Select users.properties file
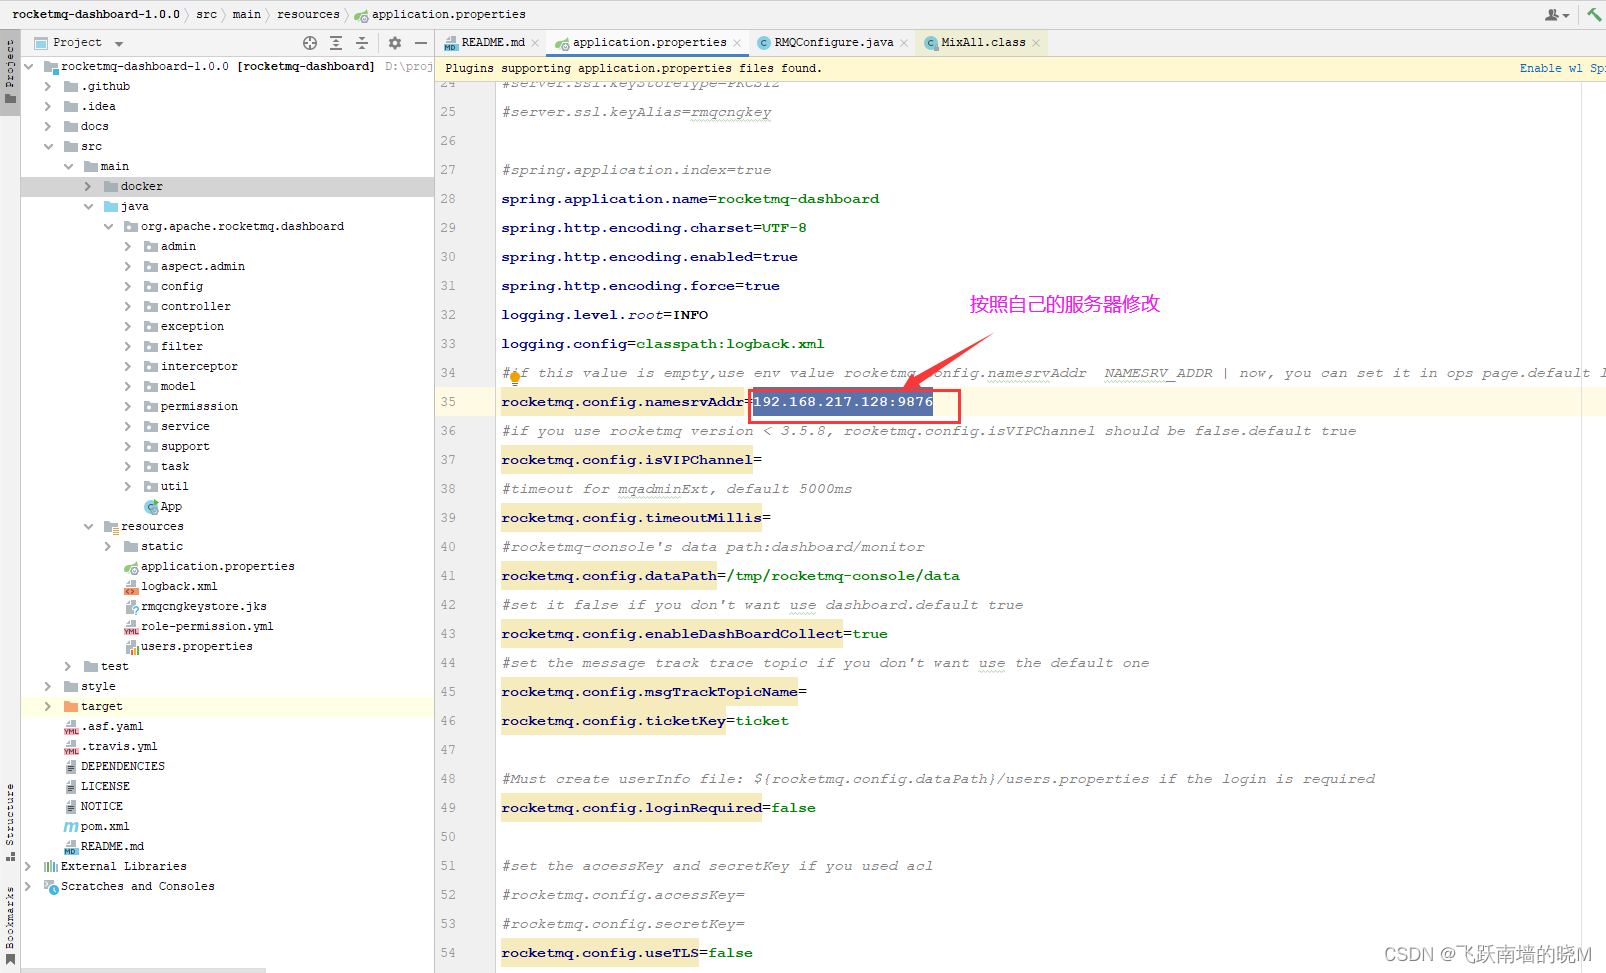Viewport: 1606px width, 973px height. pyautogui.click(x=196, y=647)
